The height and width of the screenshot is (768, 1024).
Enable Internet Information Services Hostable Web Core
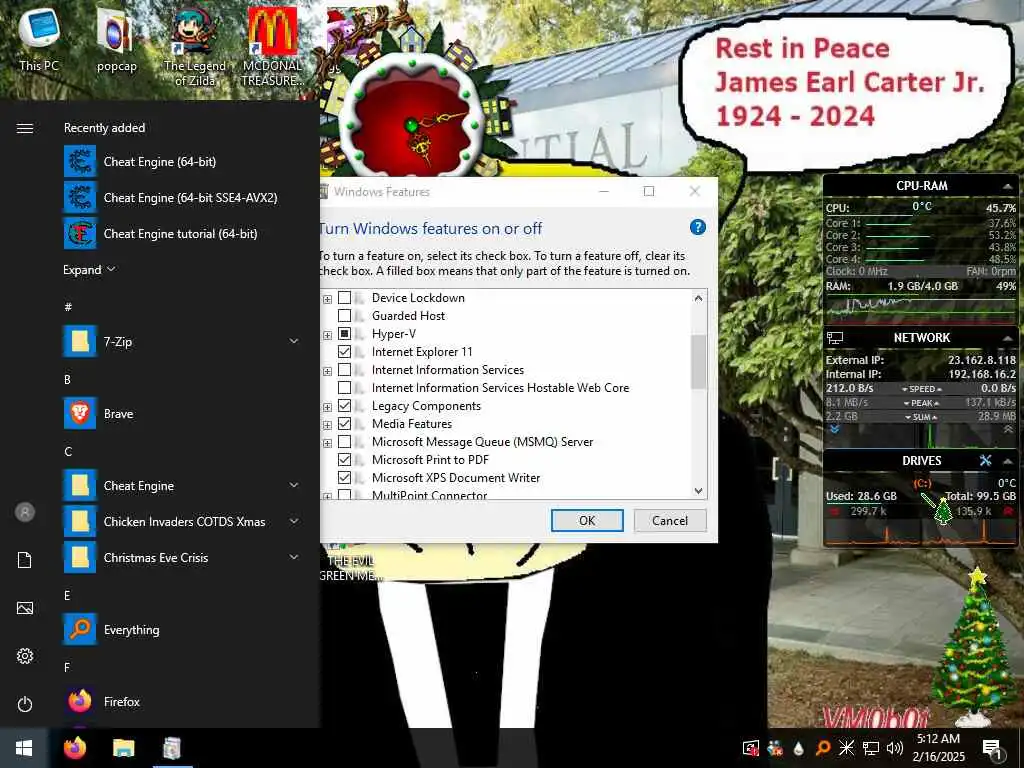344,387
